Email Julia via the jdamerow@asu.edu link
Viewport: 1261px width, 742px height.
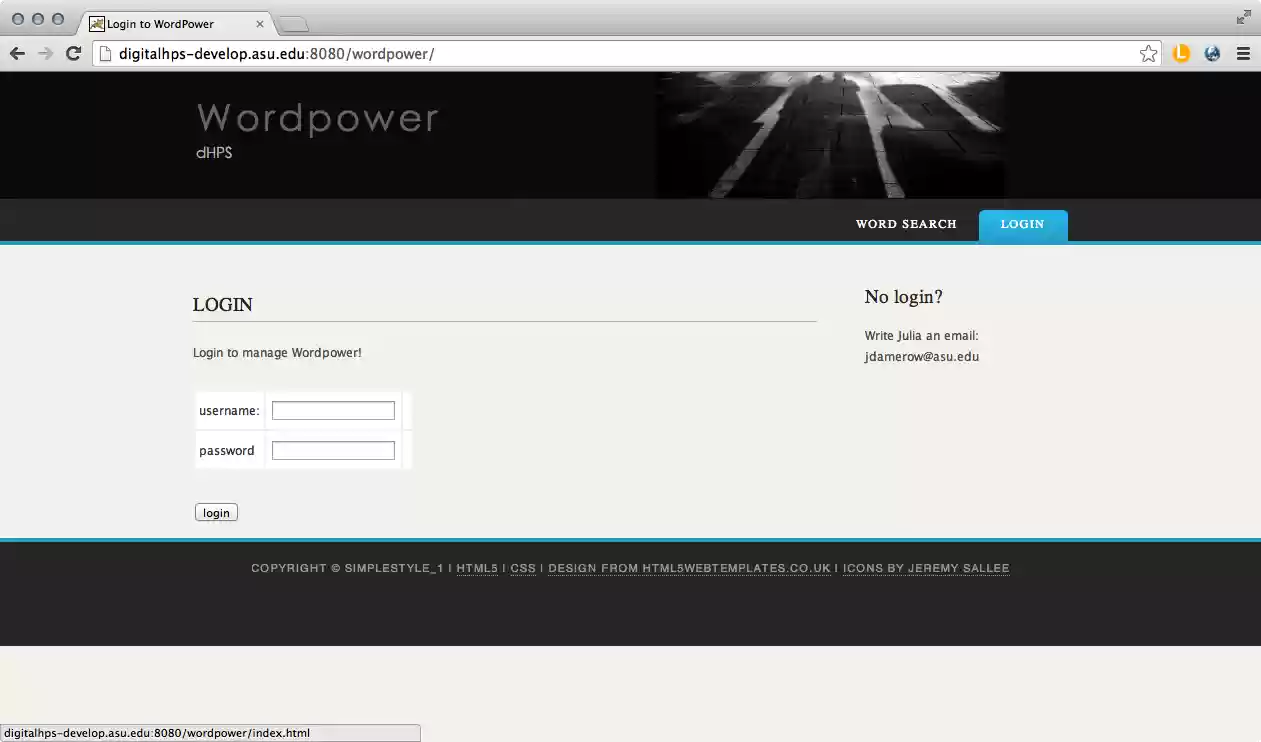(x=921, y=356)
